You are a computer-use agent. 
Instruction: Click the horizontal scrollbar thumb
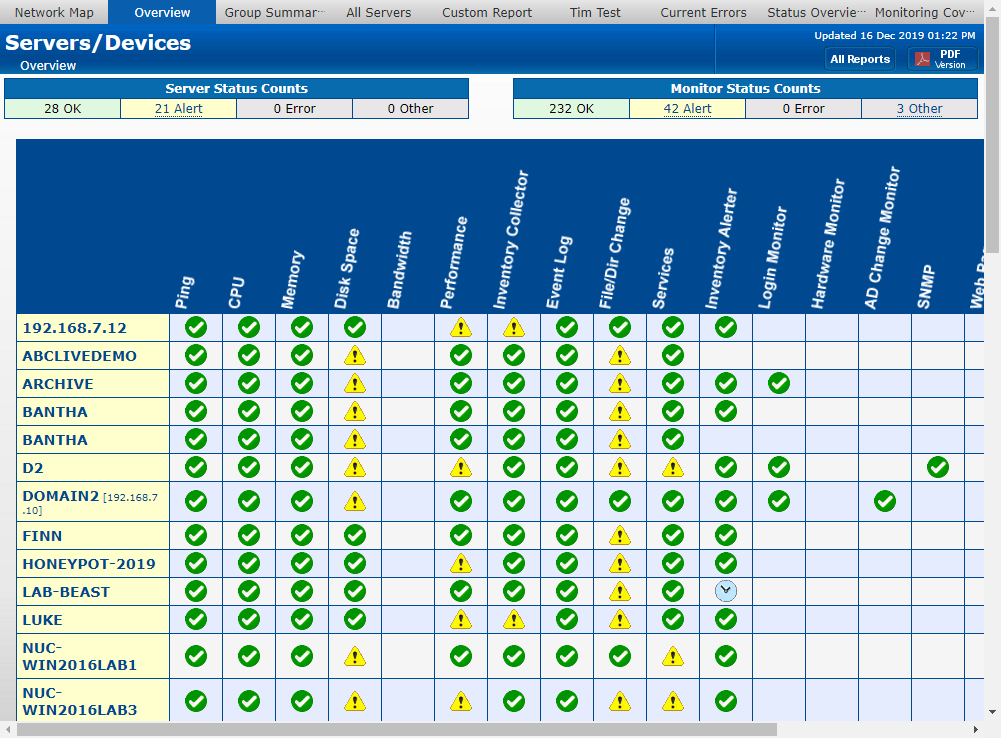point(396,729)
